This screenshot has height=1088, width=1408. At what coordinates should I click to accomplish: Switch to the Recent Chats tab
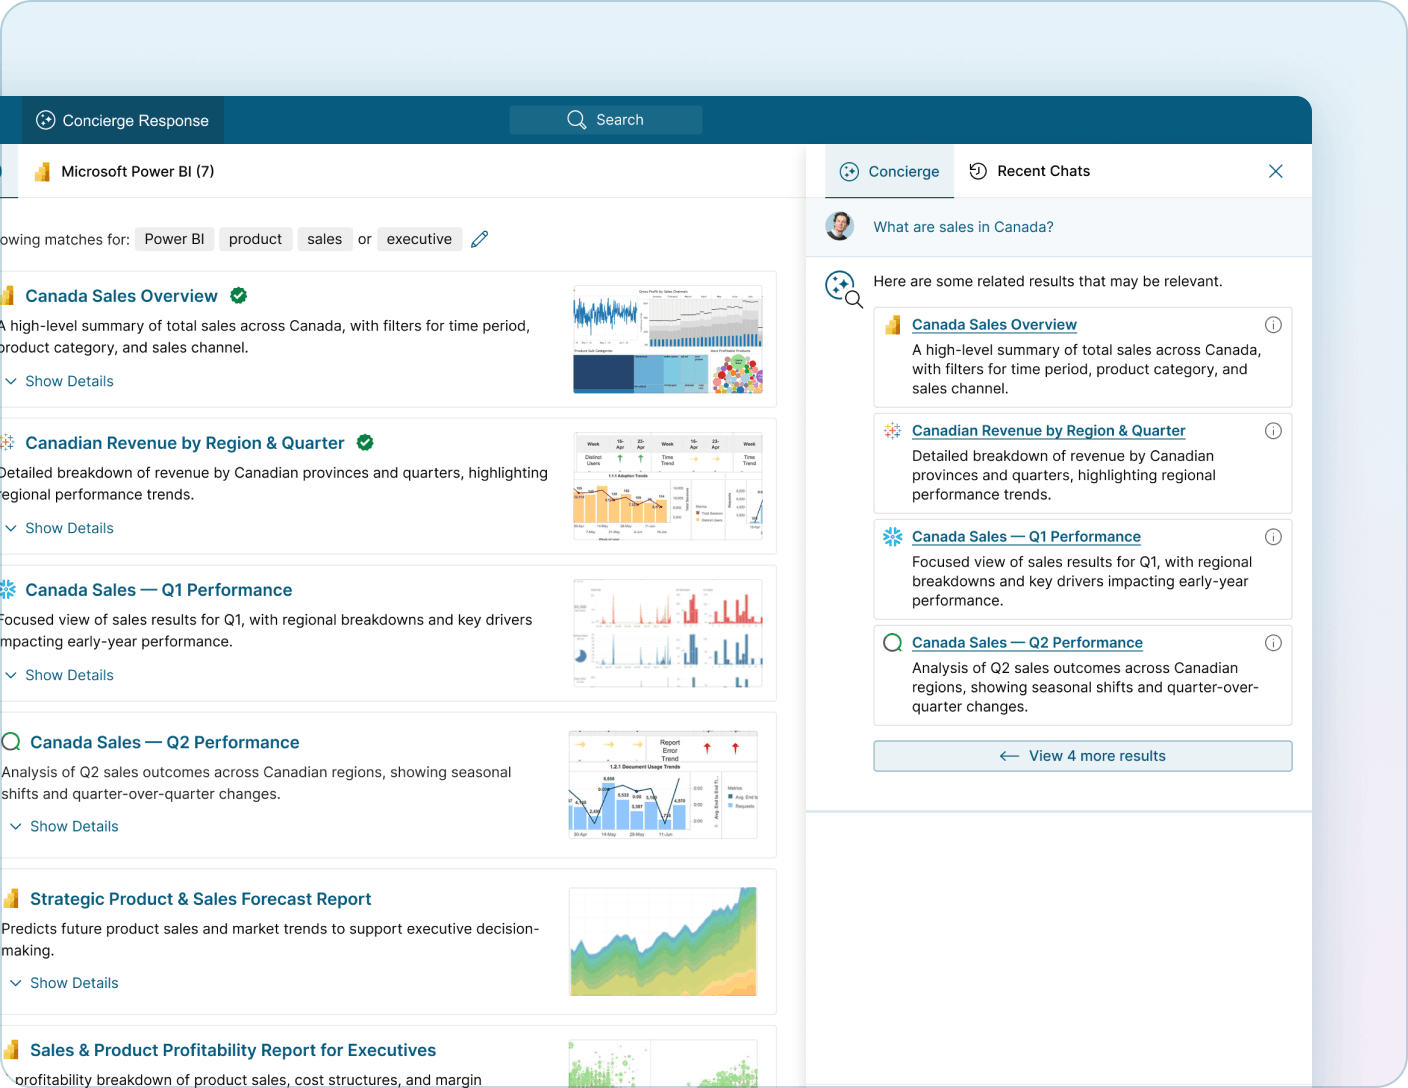click(1030, 171)
